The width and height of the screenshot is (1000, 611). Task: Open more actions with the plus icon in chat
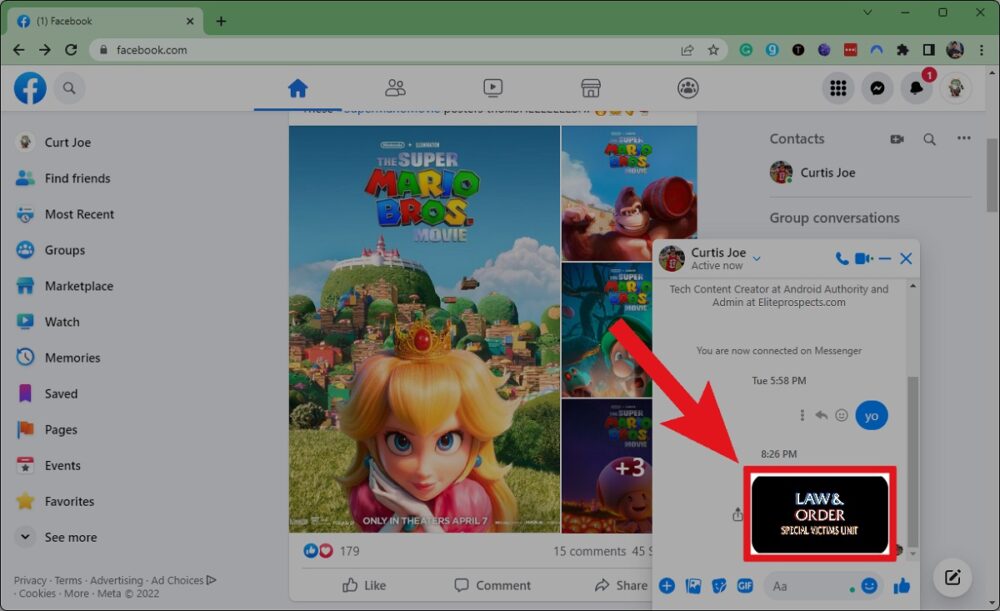click(667, 586)
